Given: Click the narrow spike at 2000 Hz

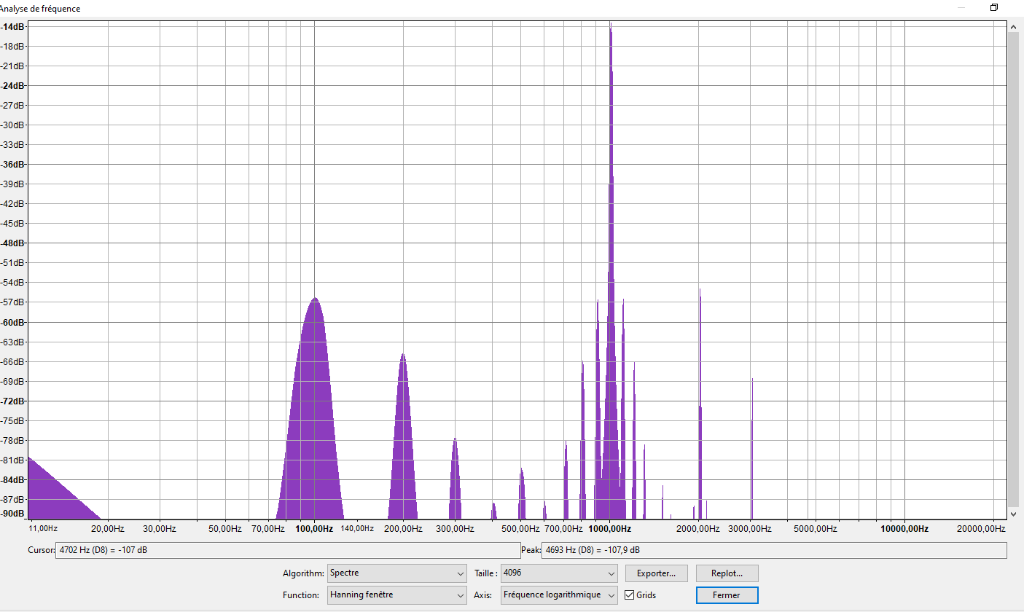Looking at the screenshot, I should (700, 400).
